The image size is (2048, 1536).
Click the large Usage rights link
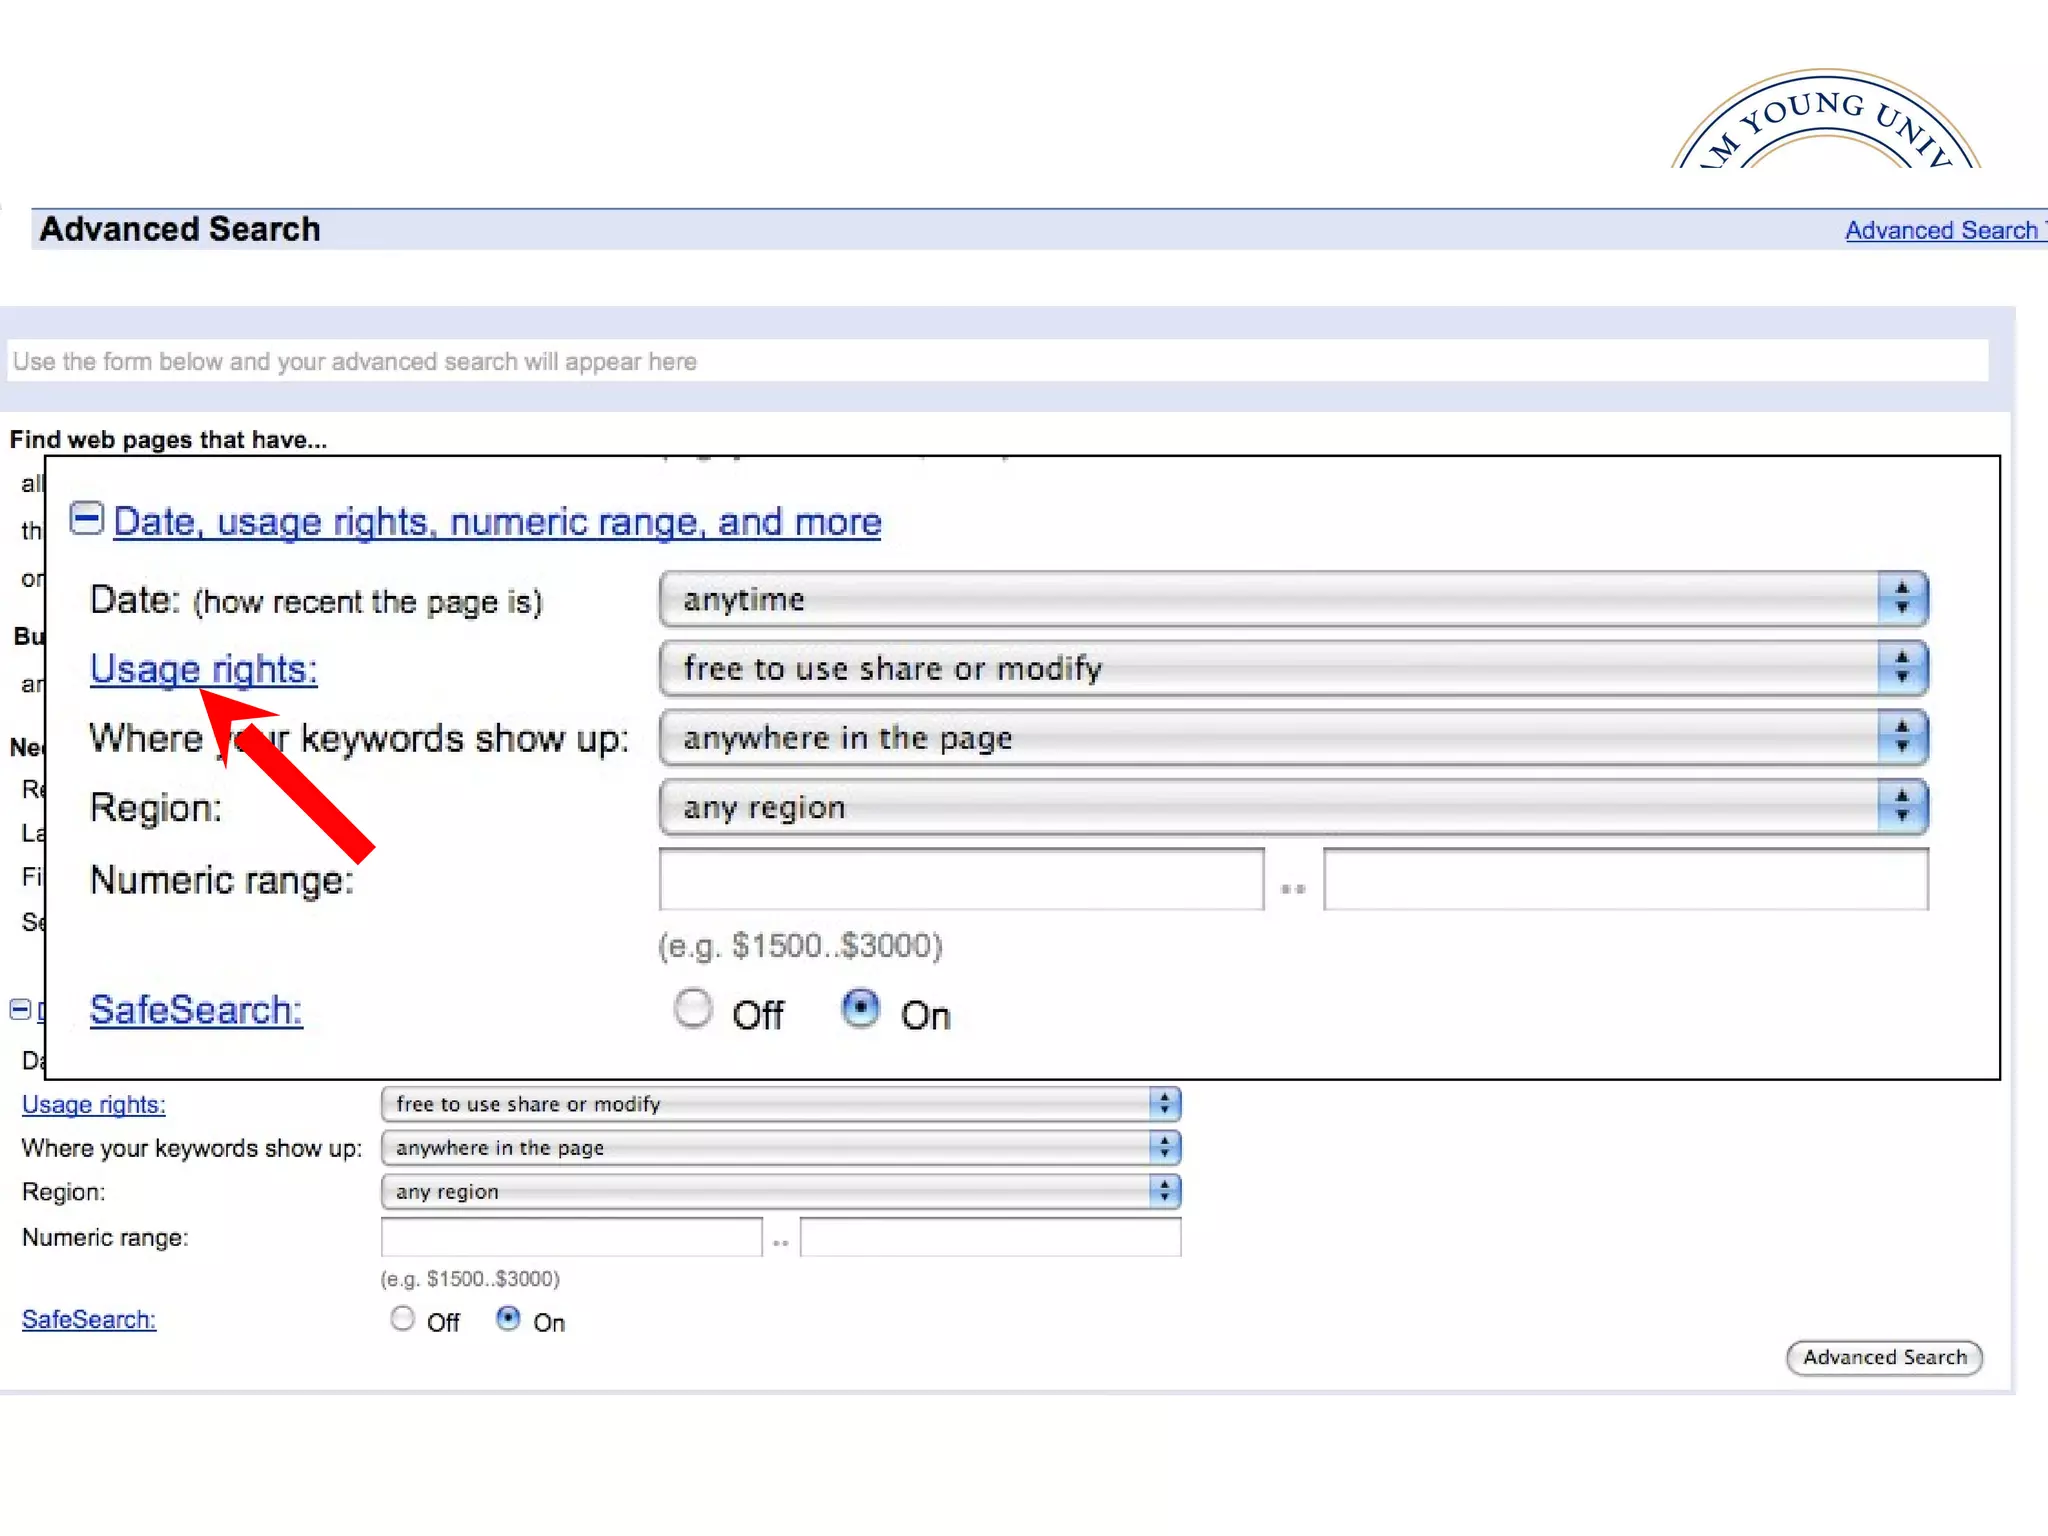(x=203, y=669)
